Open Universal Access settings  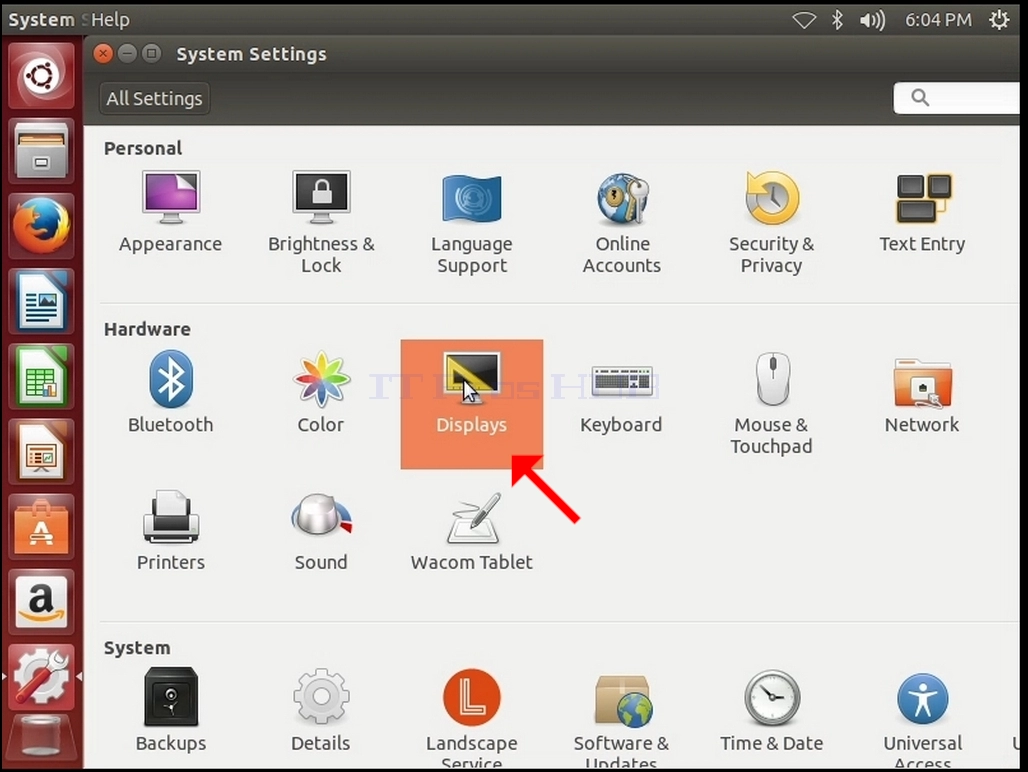[922, 718]
